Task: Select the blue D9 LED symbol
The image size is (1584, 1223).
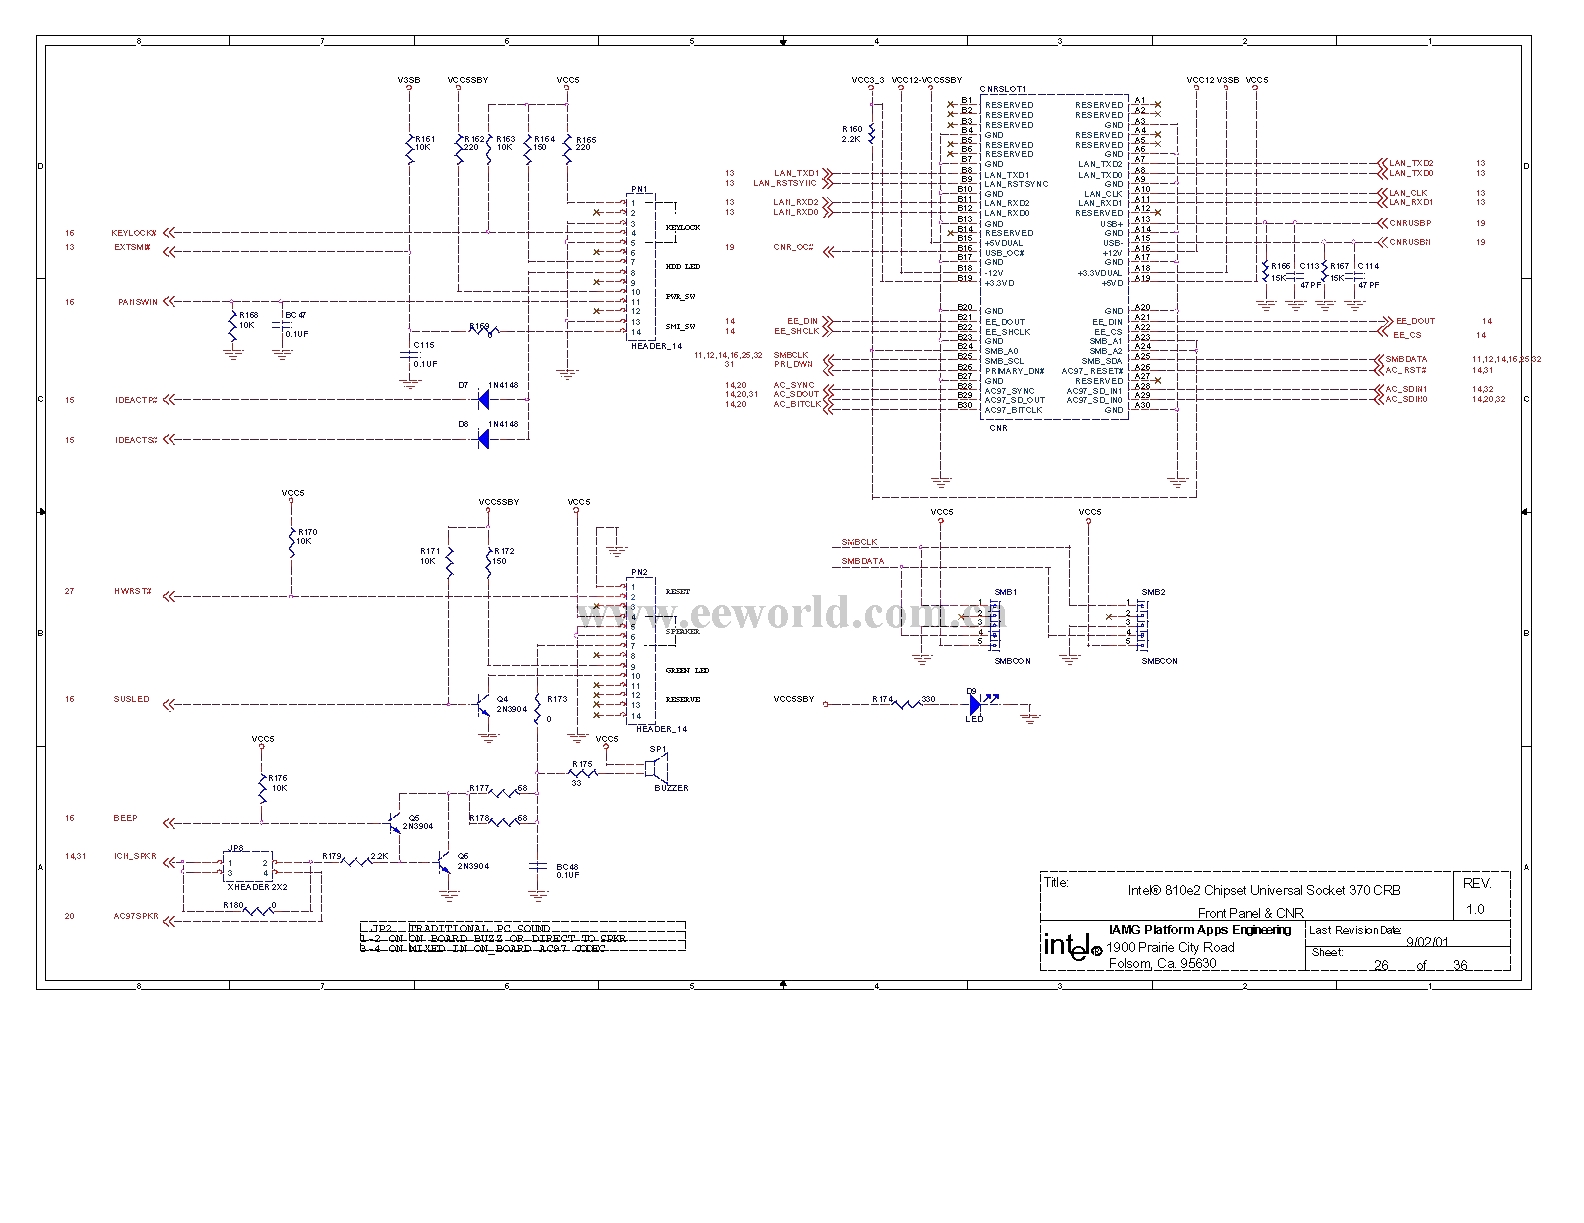Action: (977, 704)
